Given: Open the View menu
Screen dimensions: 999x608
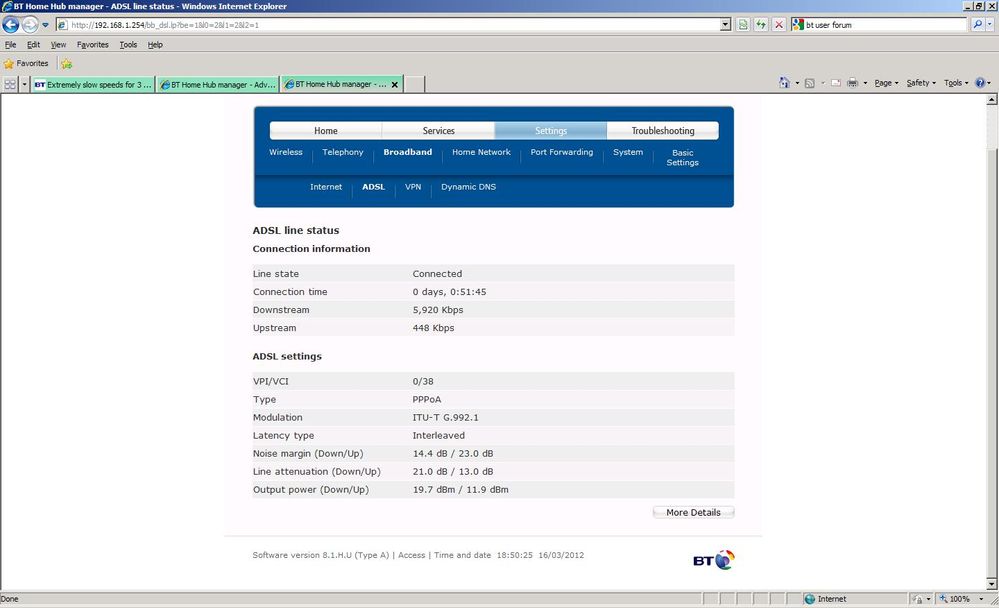Looking at the screenshot, I should point(58,45).
